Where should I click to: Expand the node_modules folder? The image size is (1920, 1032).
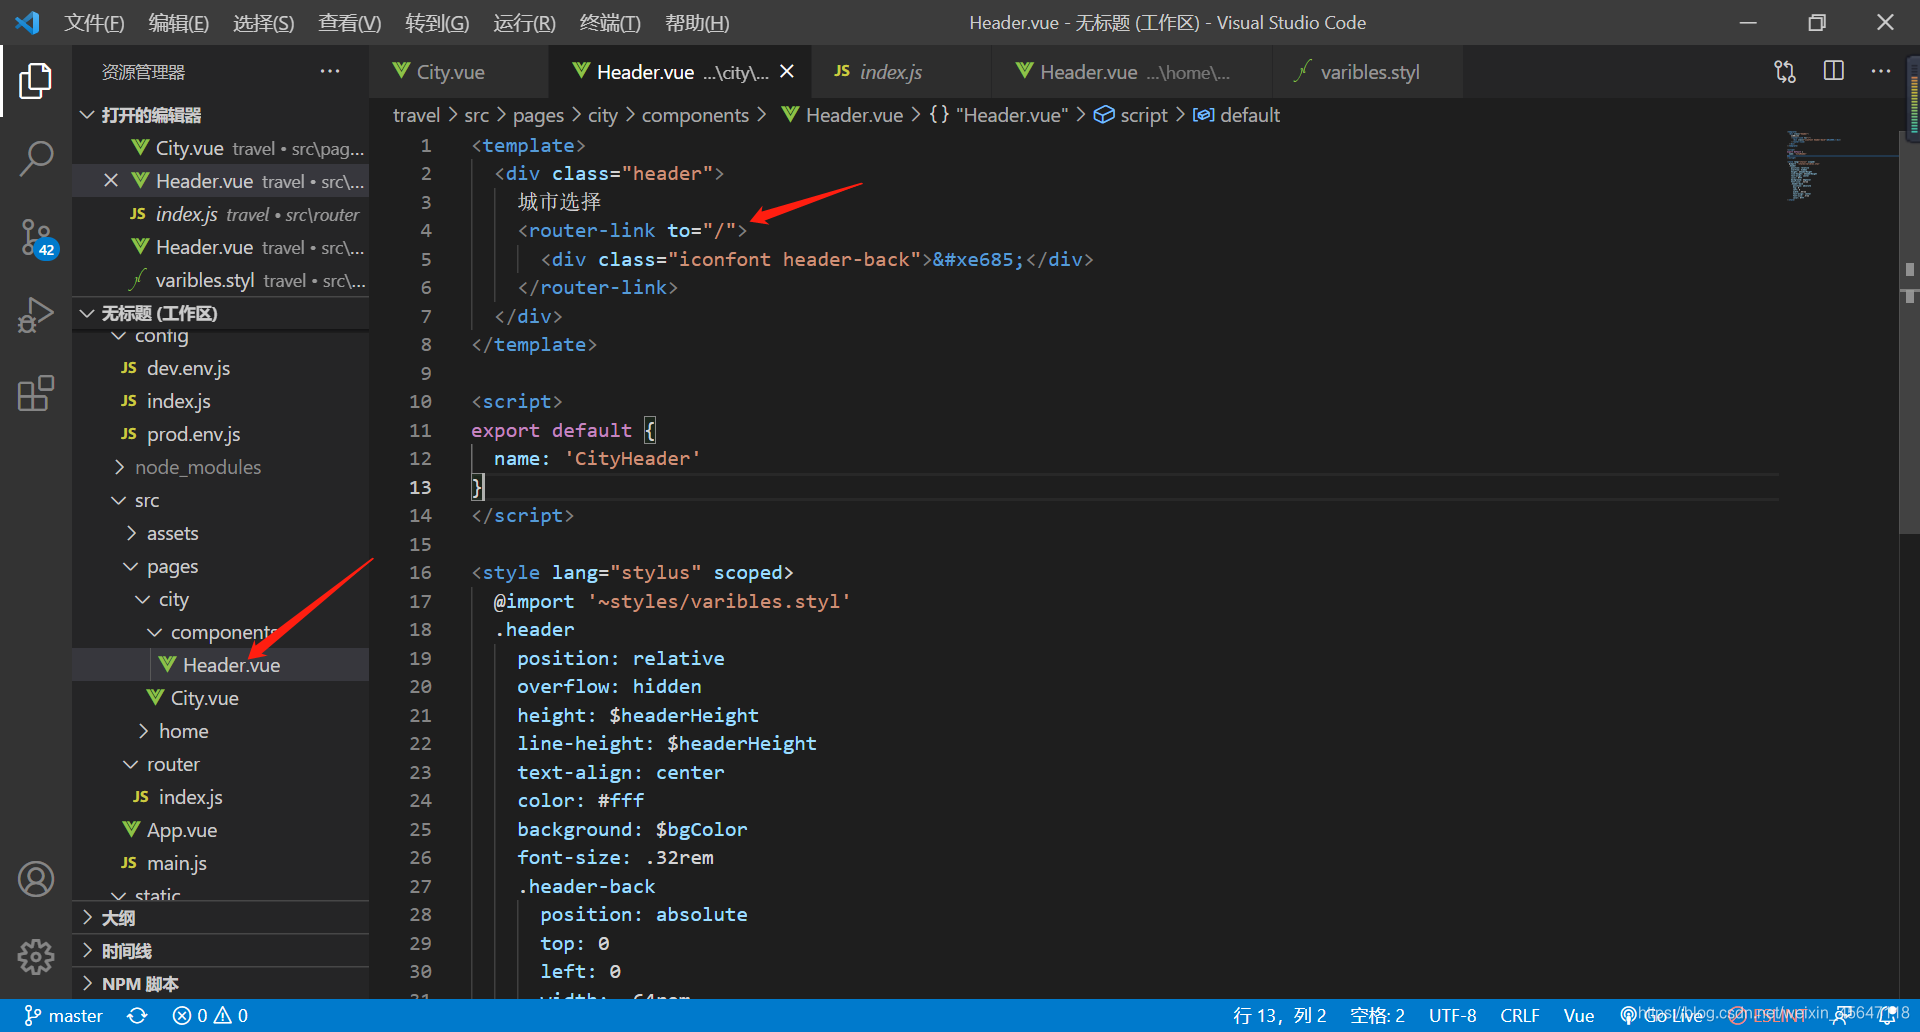221,467
